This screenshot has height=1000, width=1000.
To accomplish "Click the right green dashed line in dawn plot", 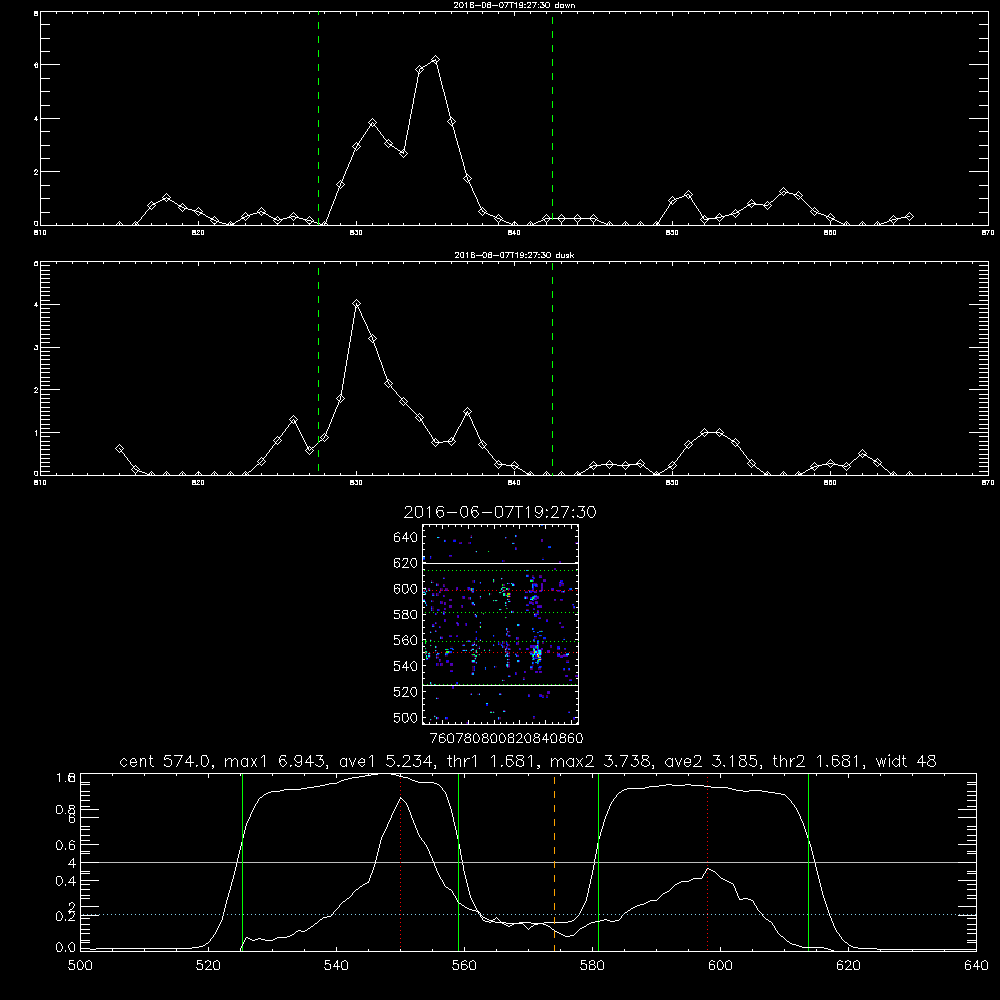I will click(552, 119).
